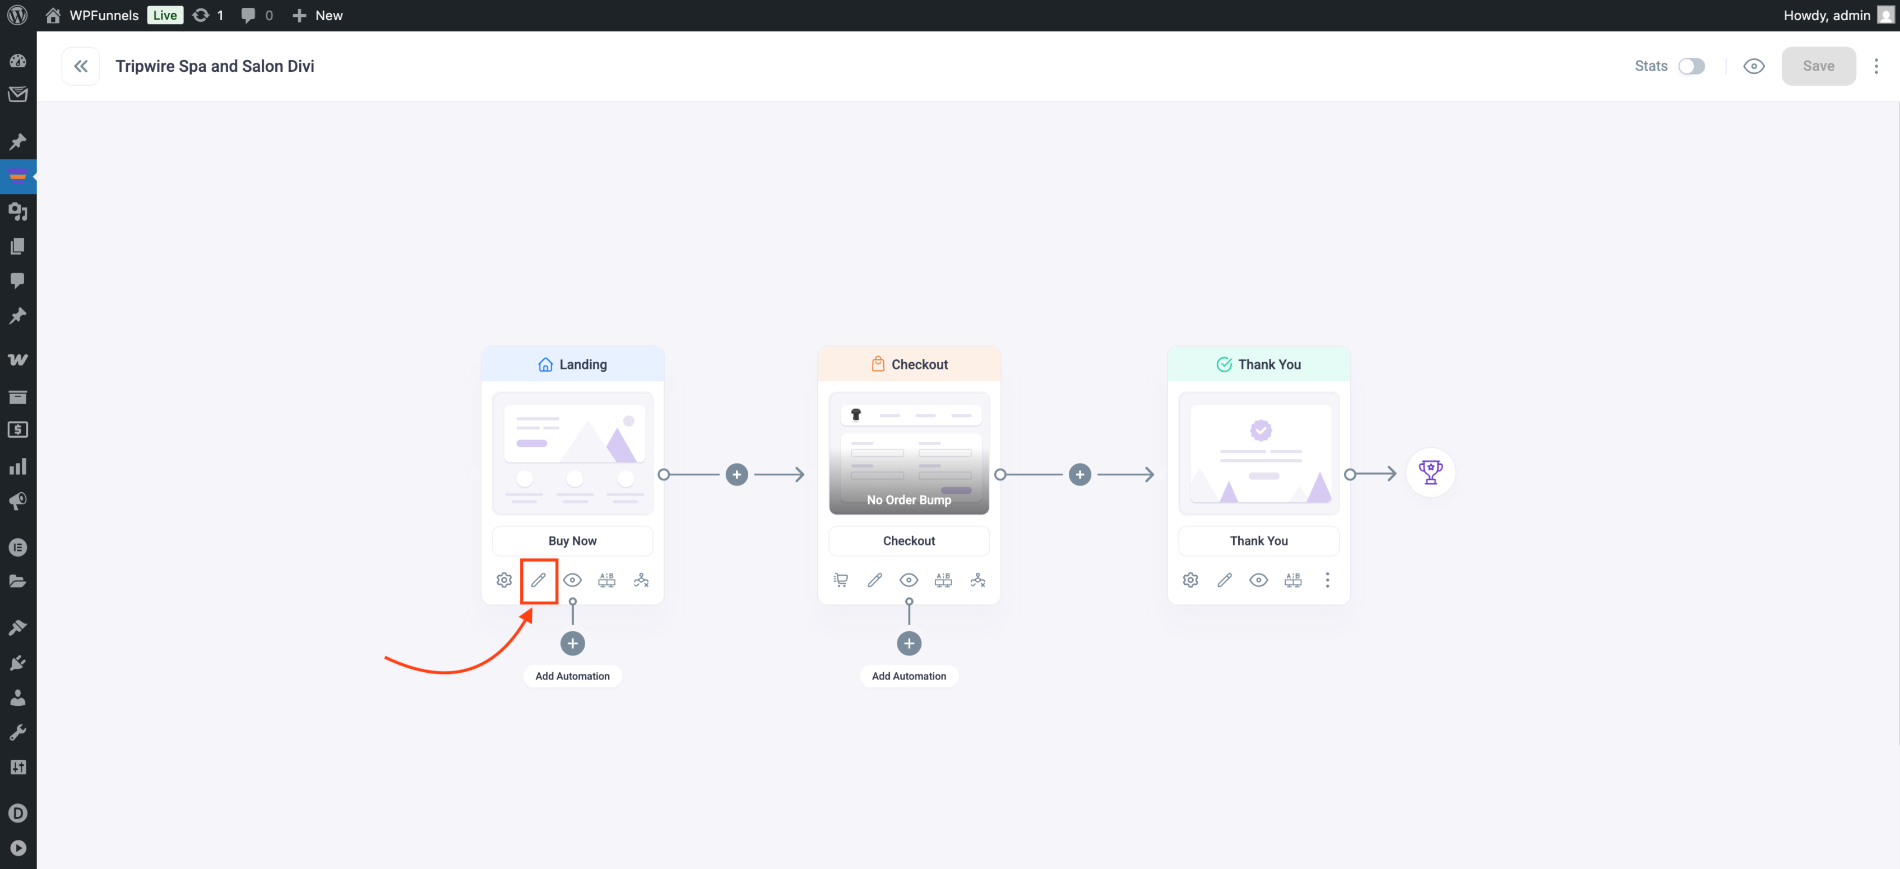The width and height of the screenshot is (1900, 869).
Task: Open Landing step settings gear
Action: [504, 580]
